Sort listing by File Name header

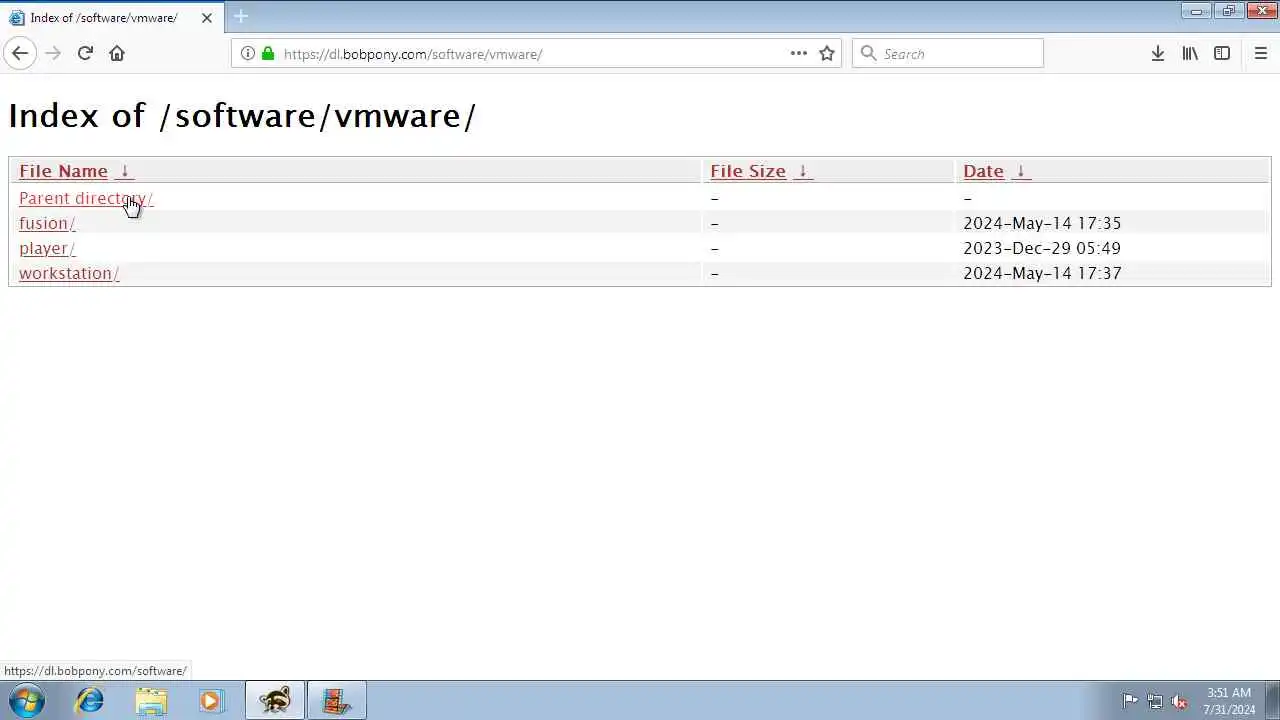[63, 171]
